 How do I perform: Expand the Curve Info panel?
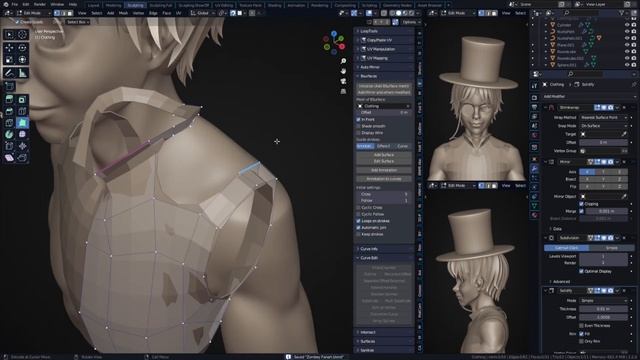coord(384,249)
